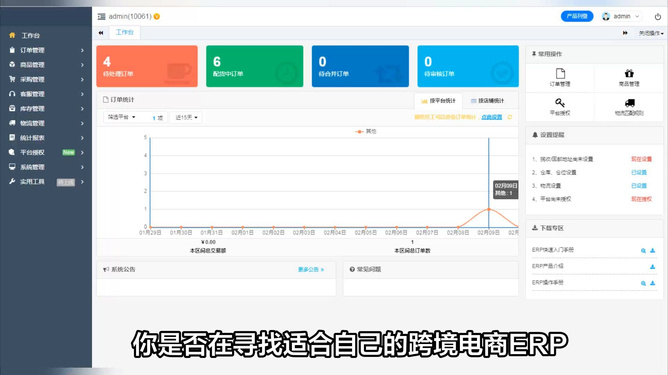This screenshot has width=668, height=375.
Task: Click the 02月09日 data point on chart
Action: coord(489,209)
